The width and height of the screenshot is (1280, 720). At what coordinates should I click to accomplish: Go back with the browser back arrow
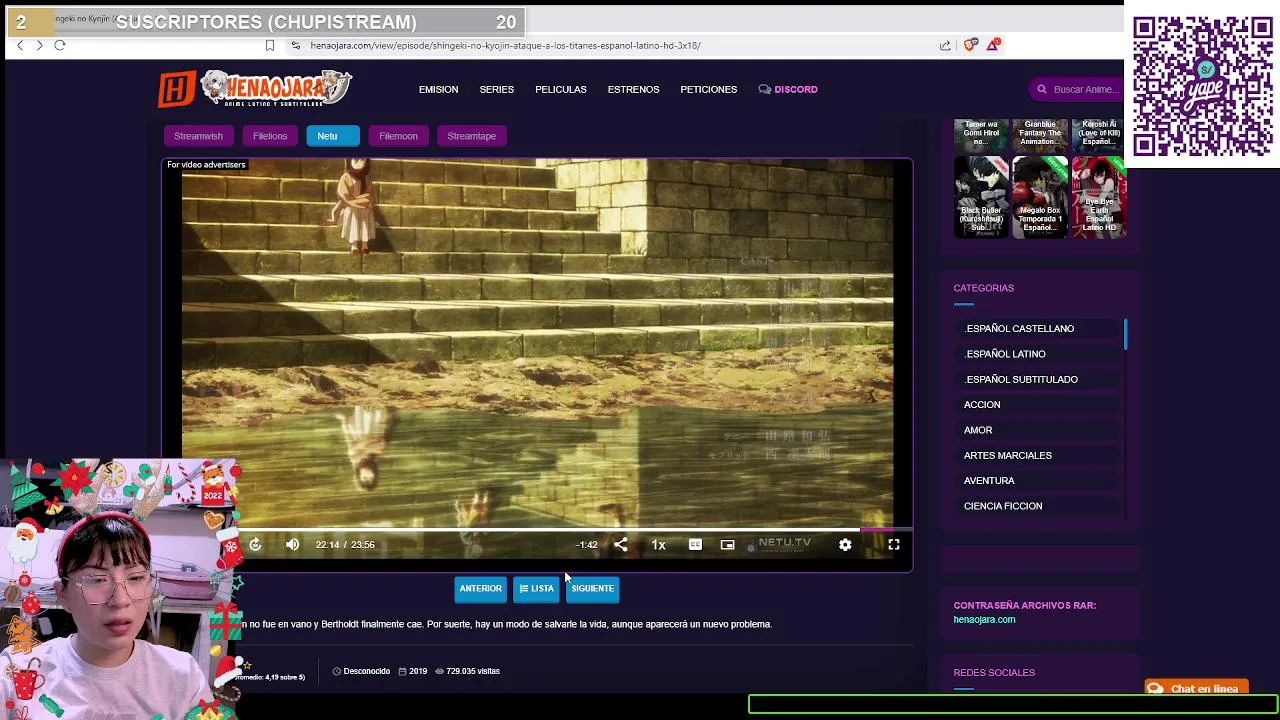coord(20,45)
